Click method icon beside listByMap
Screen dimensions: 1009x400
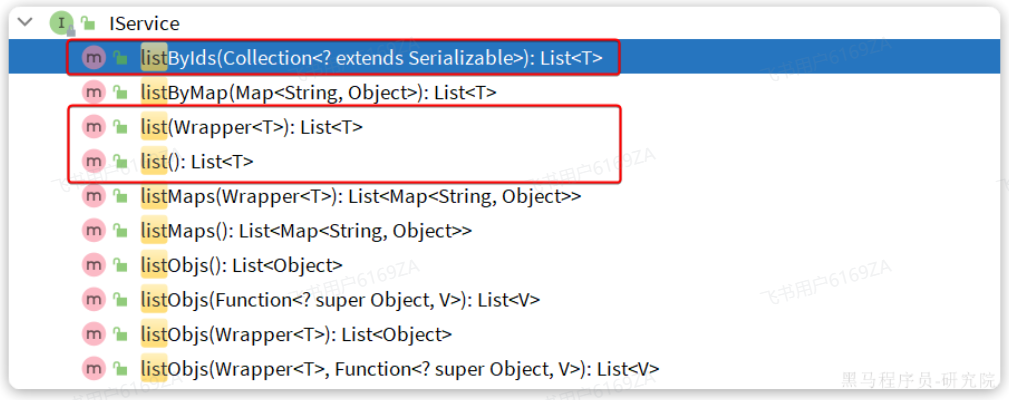click(x=93, y=92)
